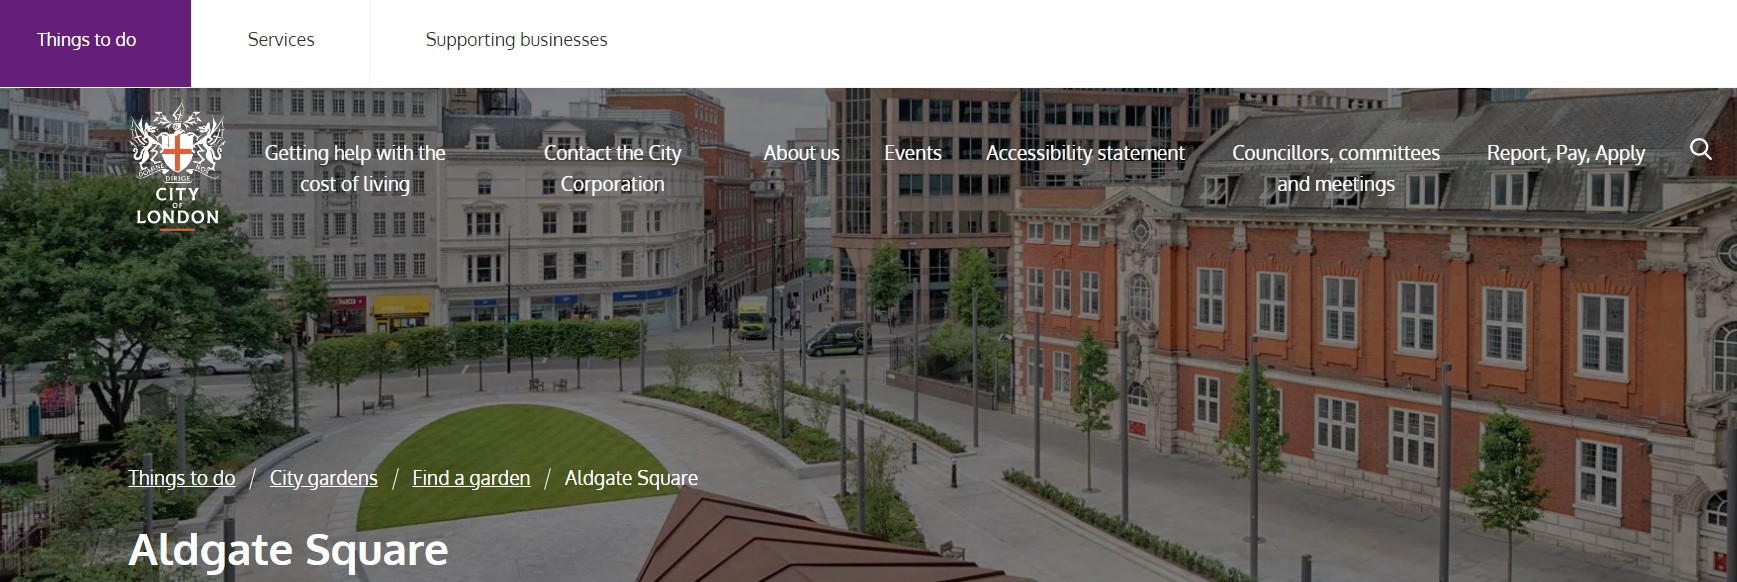
Task: Click the Aldgate Square breadcrumb text
Action: [x=631, y=478]
